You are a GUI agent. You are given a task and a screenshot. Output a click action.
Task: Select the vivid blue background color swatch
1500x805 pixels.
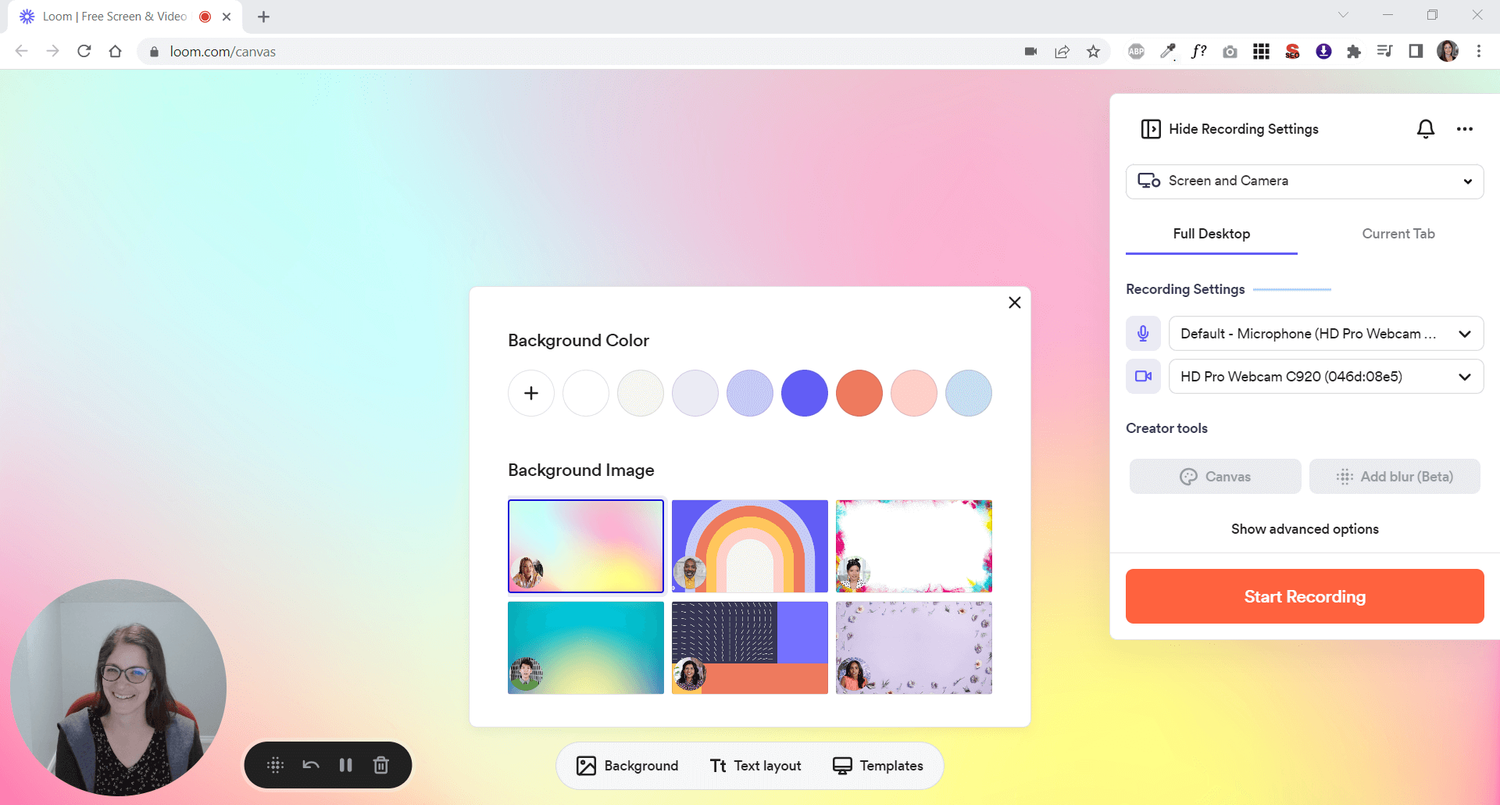click(804, 393)
